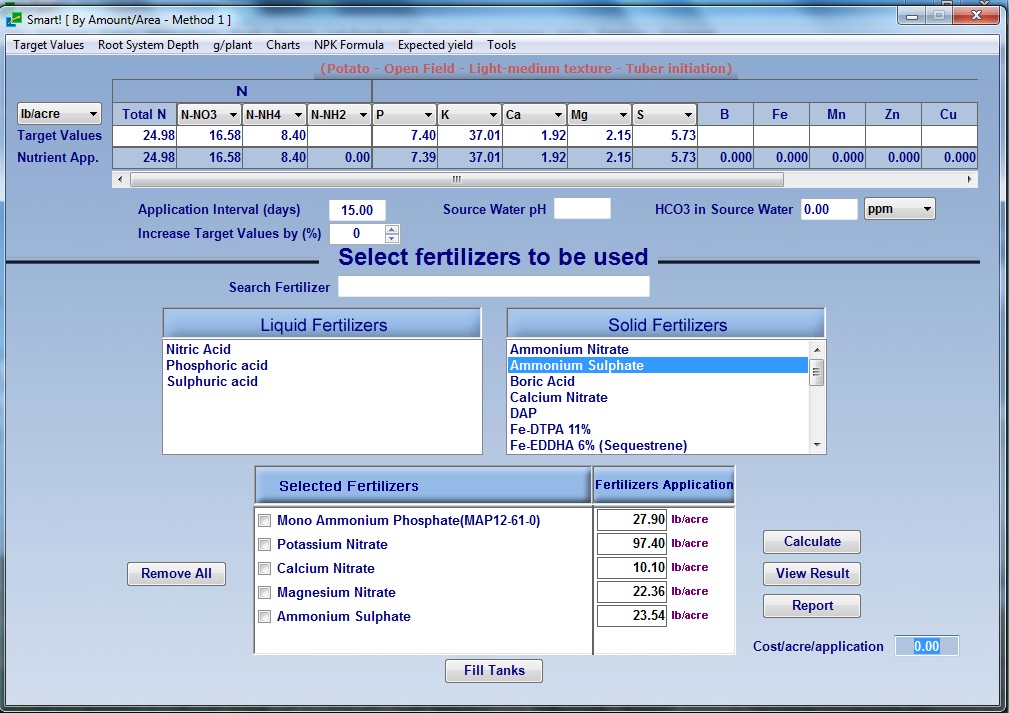
Task: Open the Expected yield menu
Action: (435, 45)
